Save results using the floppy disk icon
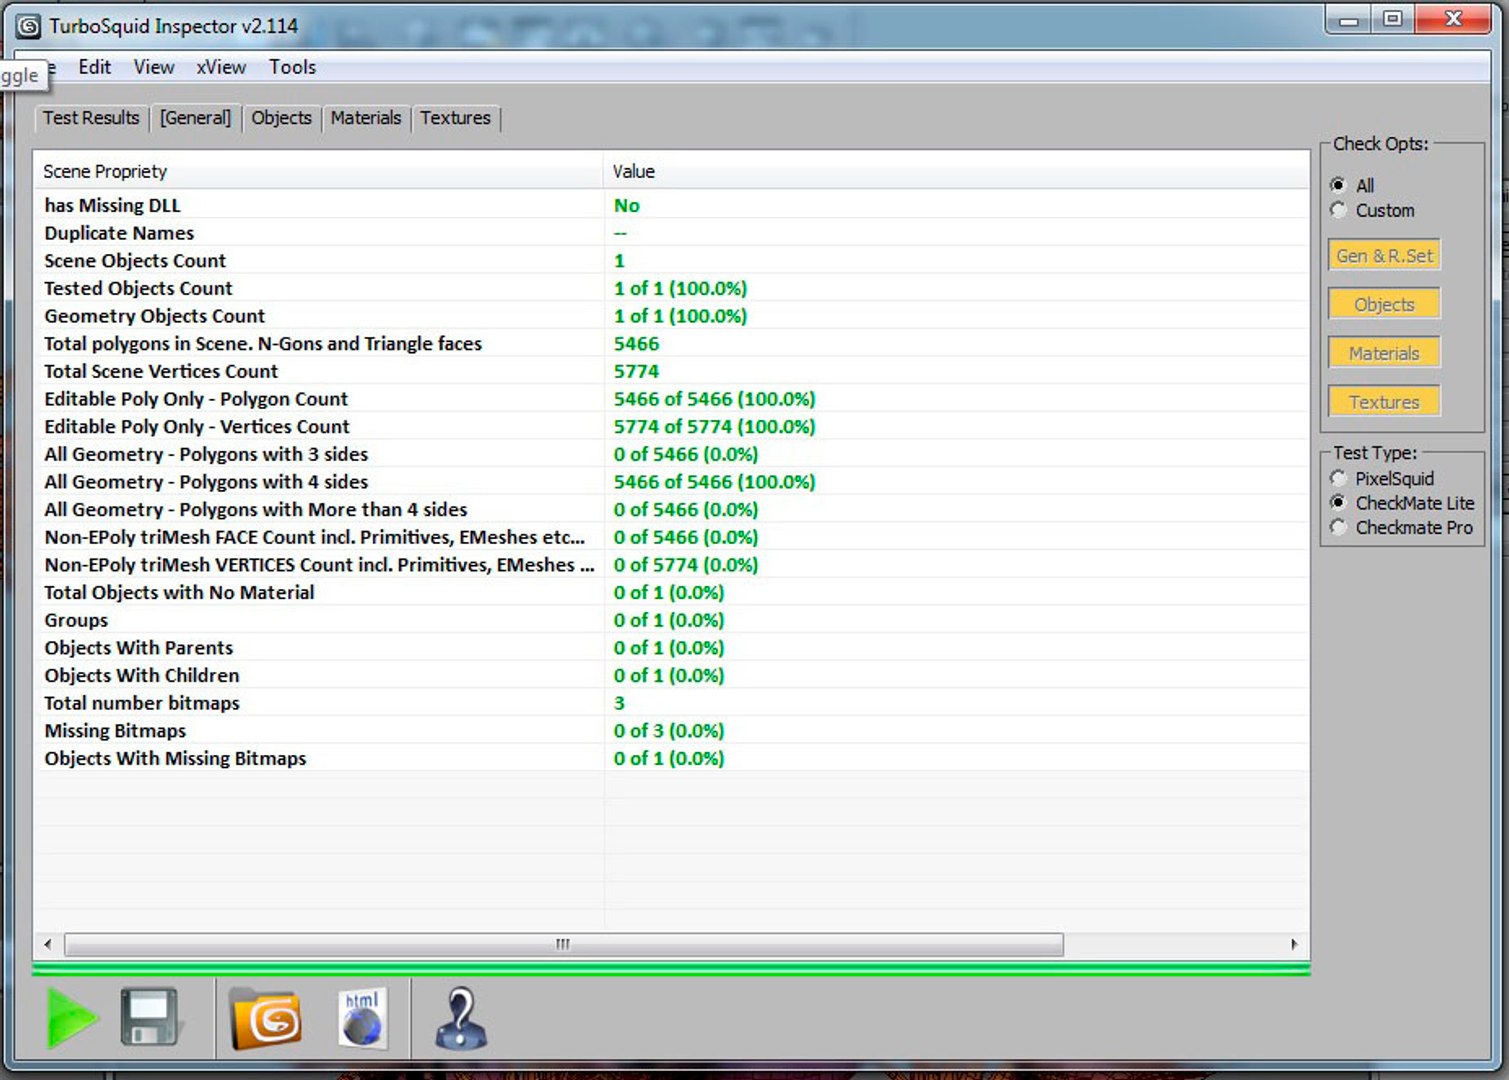Viewport: 1509px width, 1080px height. 149,1018
